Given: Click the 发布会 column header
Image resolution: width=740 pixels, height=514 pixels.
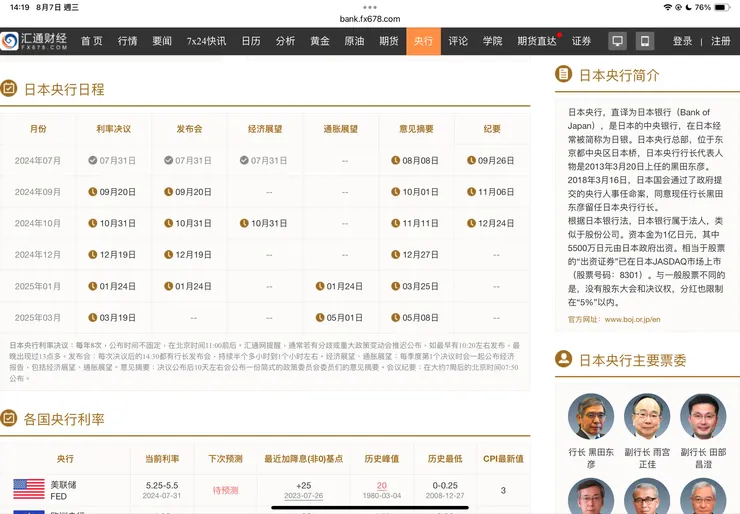Looking at the screenshot, I should pos(189,129).
